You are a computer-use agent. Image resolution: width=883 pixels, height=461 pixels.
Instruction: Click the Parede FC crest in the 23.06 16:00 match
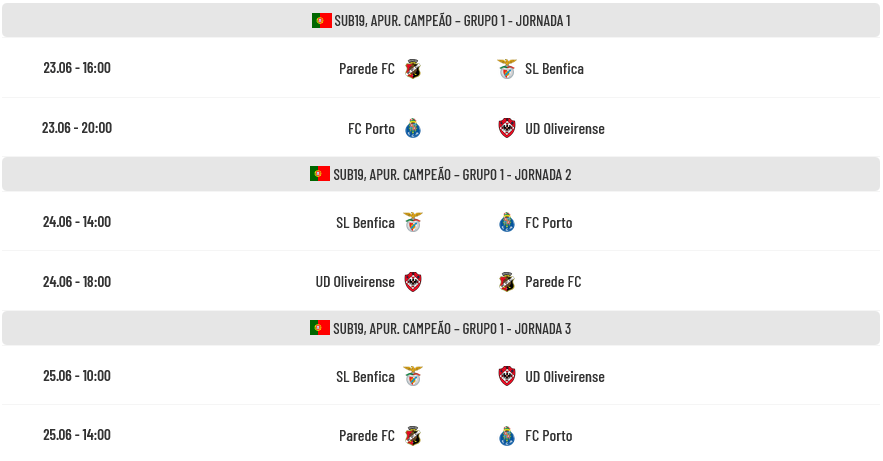[x=413, y=69]
